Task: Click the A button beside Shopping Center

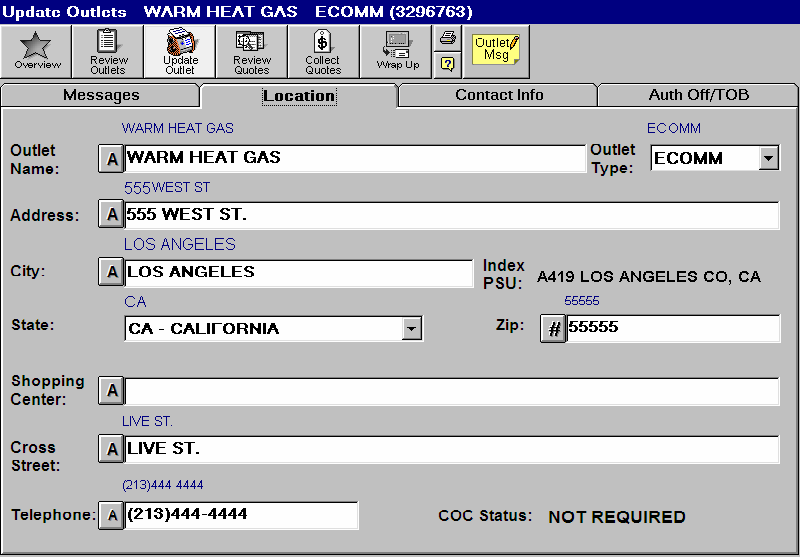Action: click(111, 391)
